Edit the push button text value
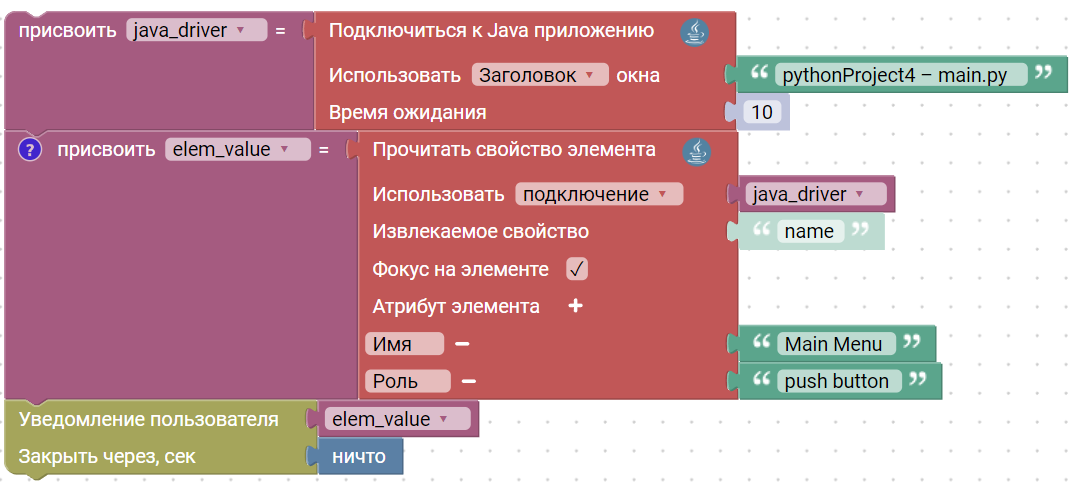This screenshot has width=1075, height=499. point(840,381)
